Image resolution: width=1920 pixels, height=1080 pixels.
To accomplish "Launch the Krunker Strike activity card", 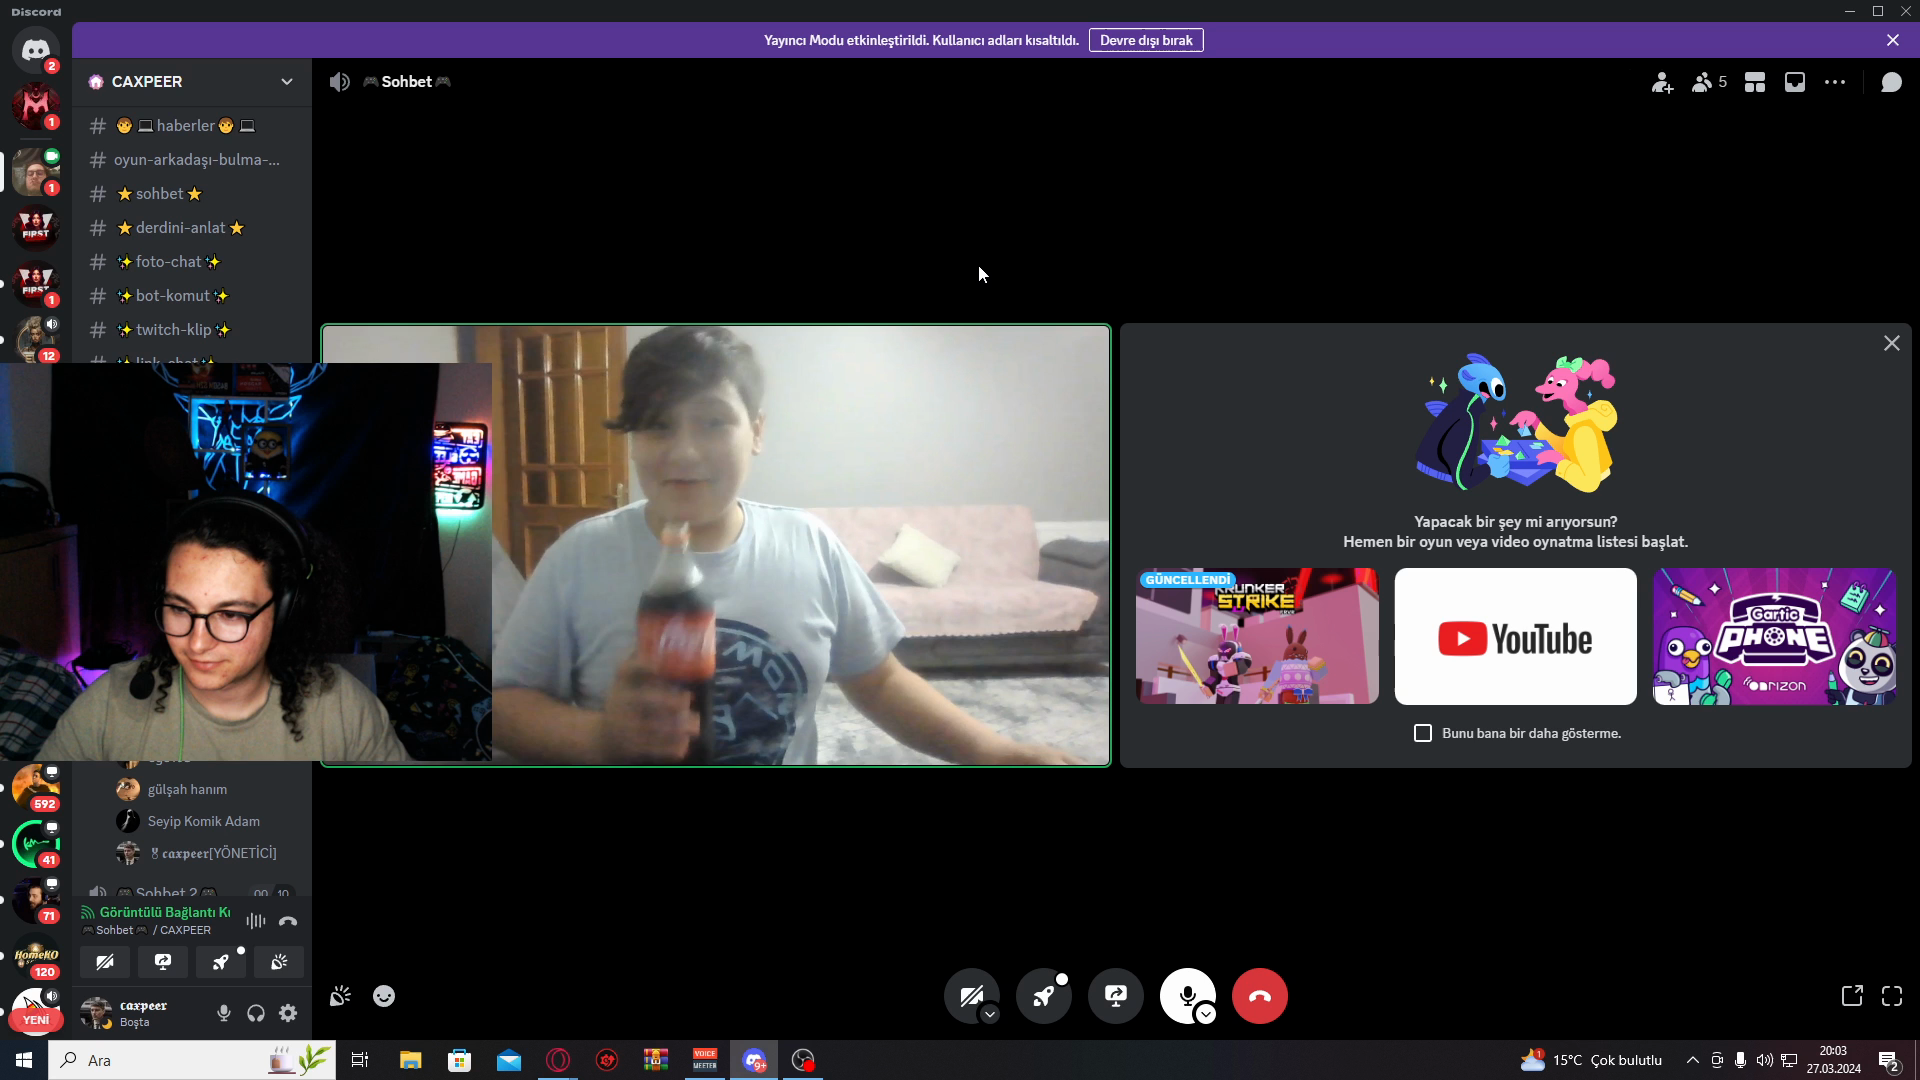I will click(x=1257, y=637).
